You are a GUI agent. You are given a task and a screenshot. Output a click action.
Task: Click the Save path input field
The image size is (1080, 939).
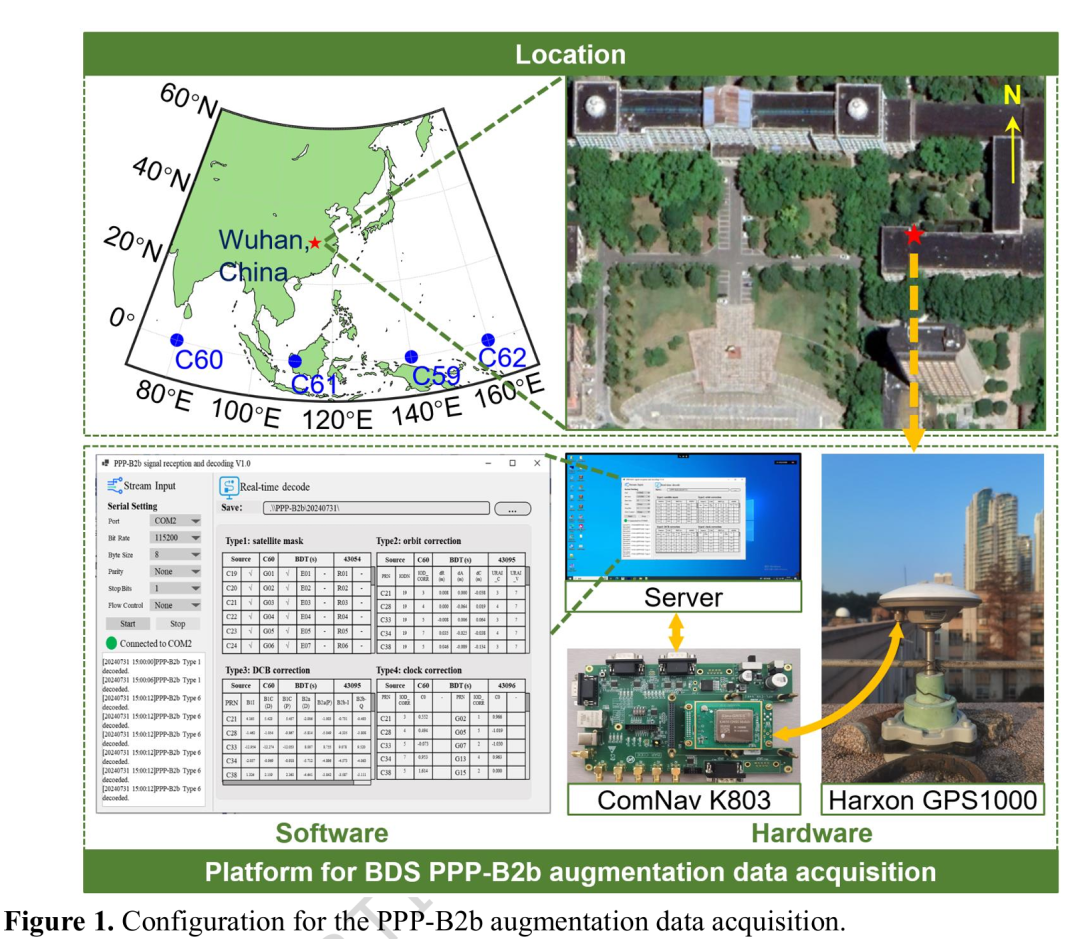376,508
